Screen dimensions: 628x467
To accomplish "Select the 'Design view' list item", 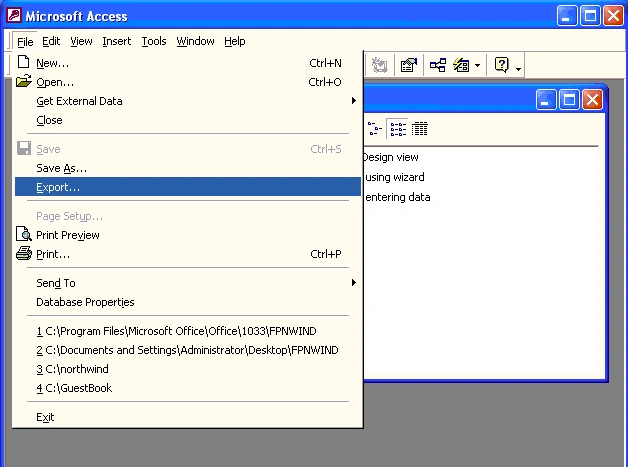I will (x=391, y=157).
